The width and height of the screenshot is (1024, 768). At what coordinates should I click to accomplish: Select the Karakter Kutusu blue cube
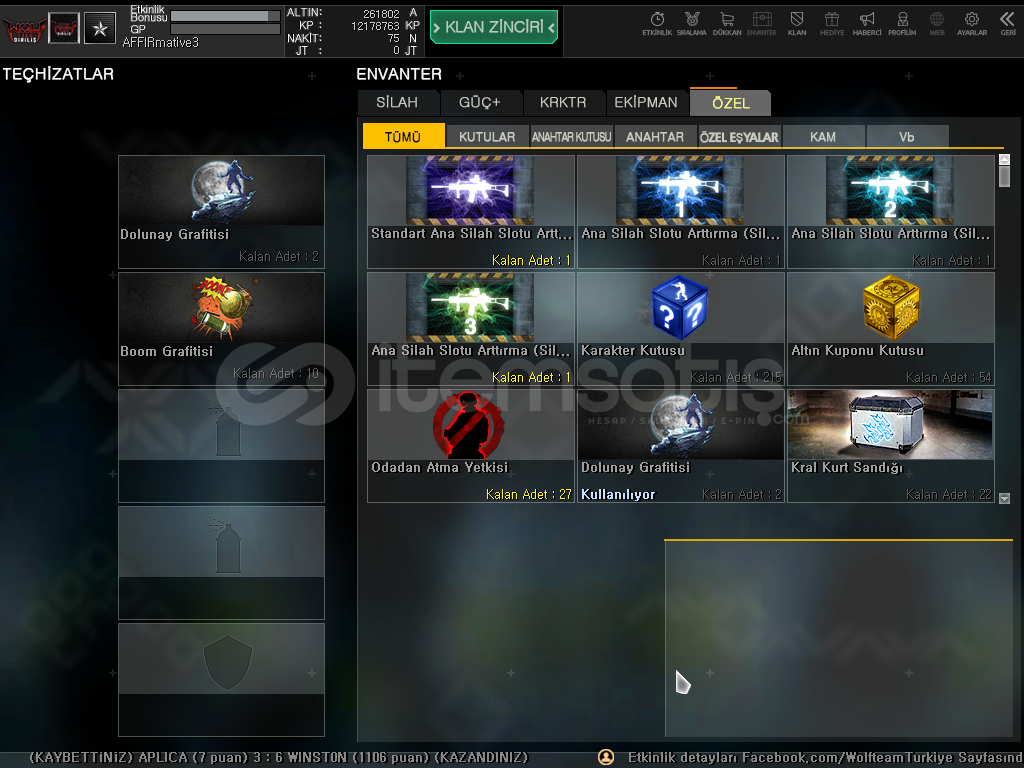680,328
